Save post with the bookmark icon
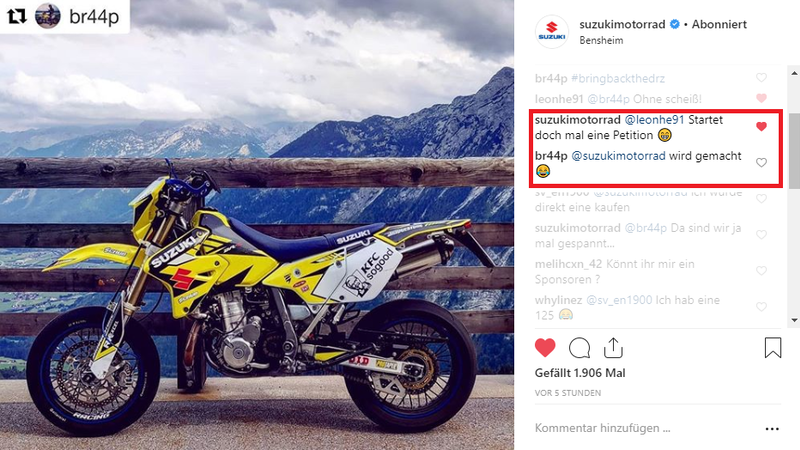 [x=772, y=348]
